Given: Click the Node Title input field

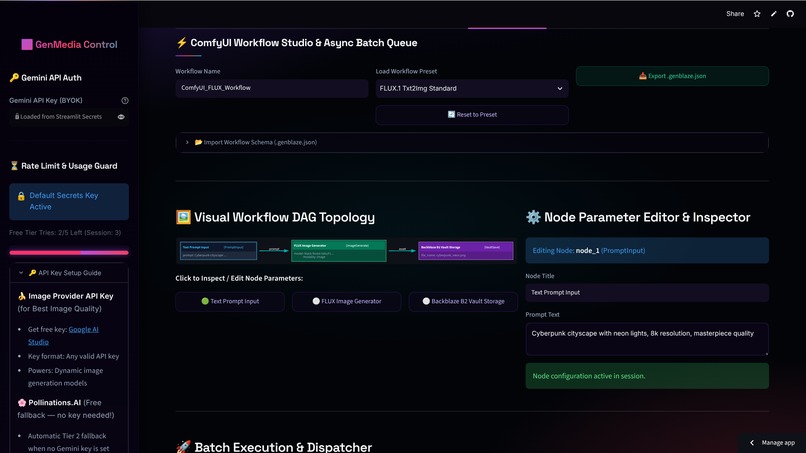Looking at the screenshot, I should (647, 293).
